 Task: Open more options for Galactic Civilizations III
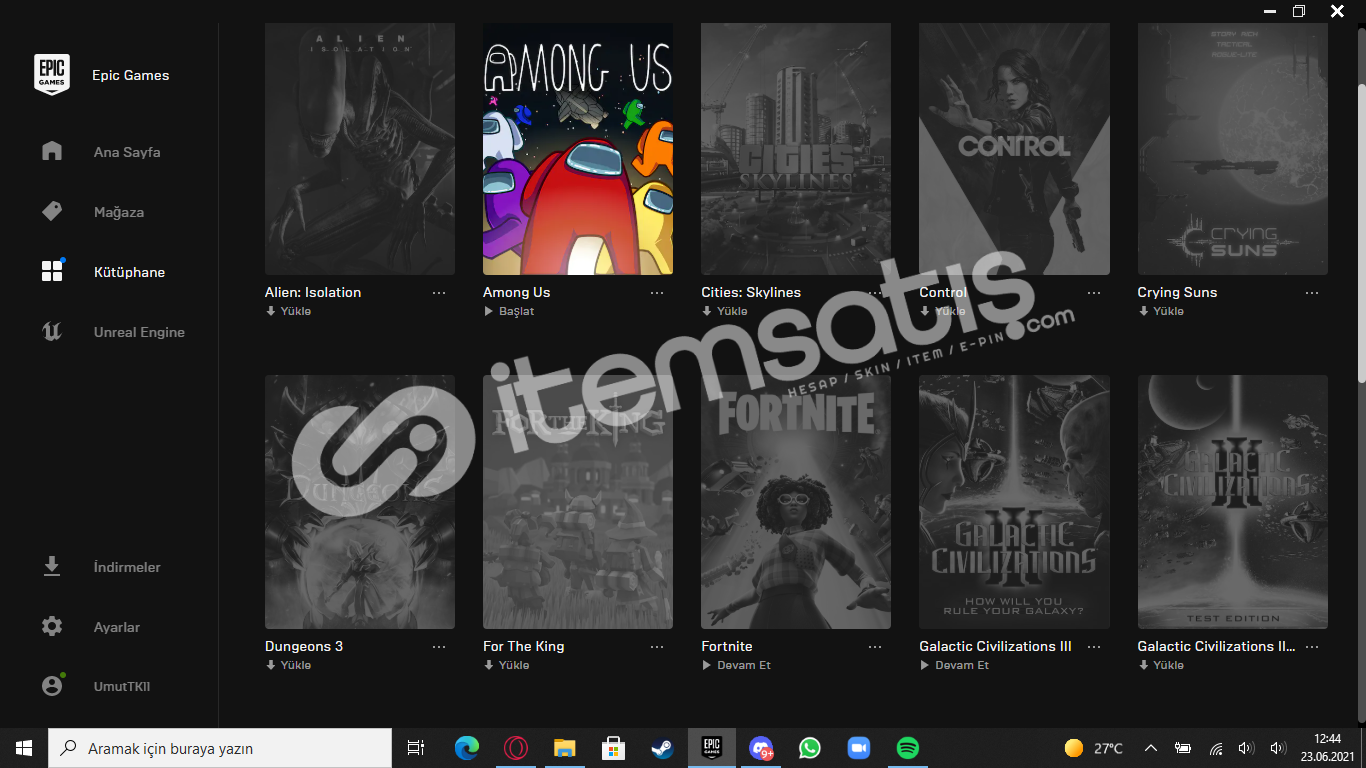1094,646
